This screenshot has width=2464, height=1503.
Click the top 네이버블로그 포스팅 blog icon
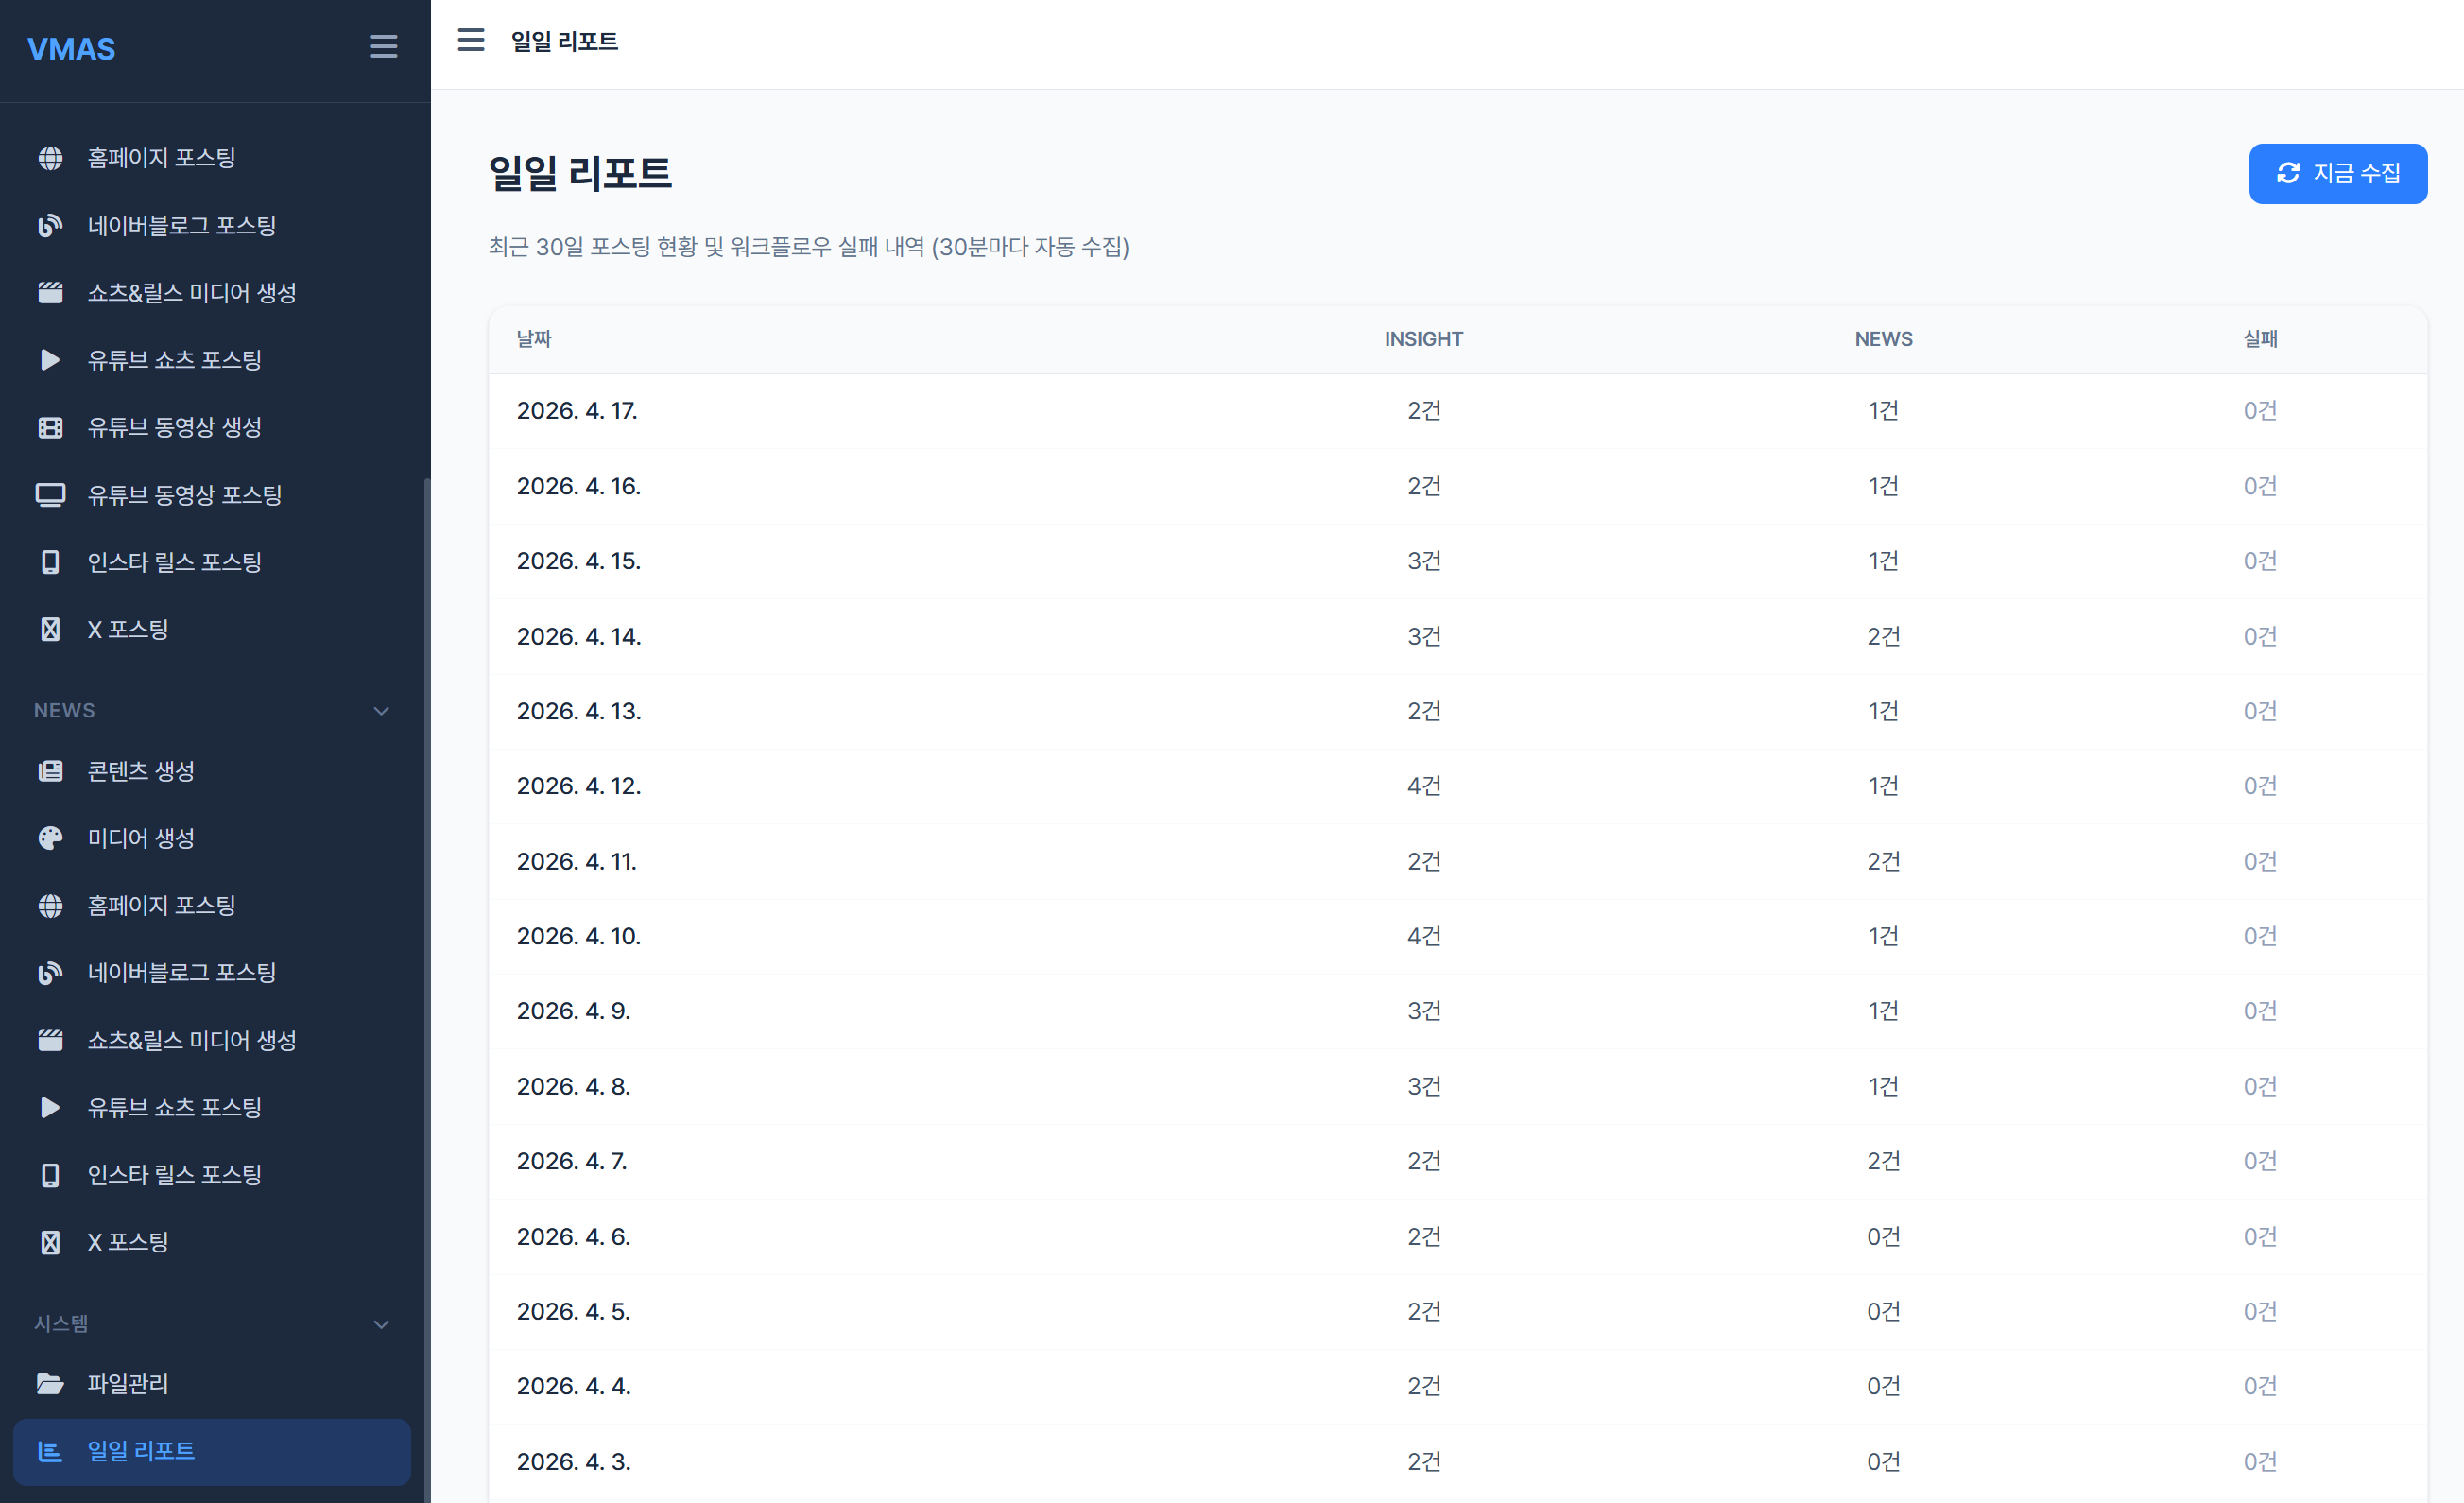50,225
